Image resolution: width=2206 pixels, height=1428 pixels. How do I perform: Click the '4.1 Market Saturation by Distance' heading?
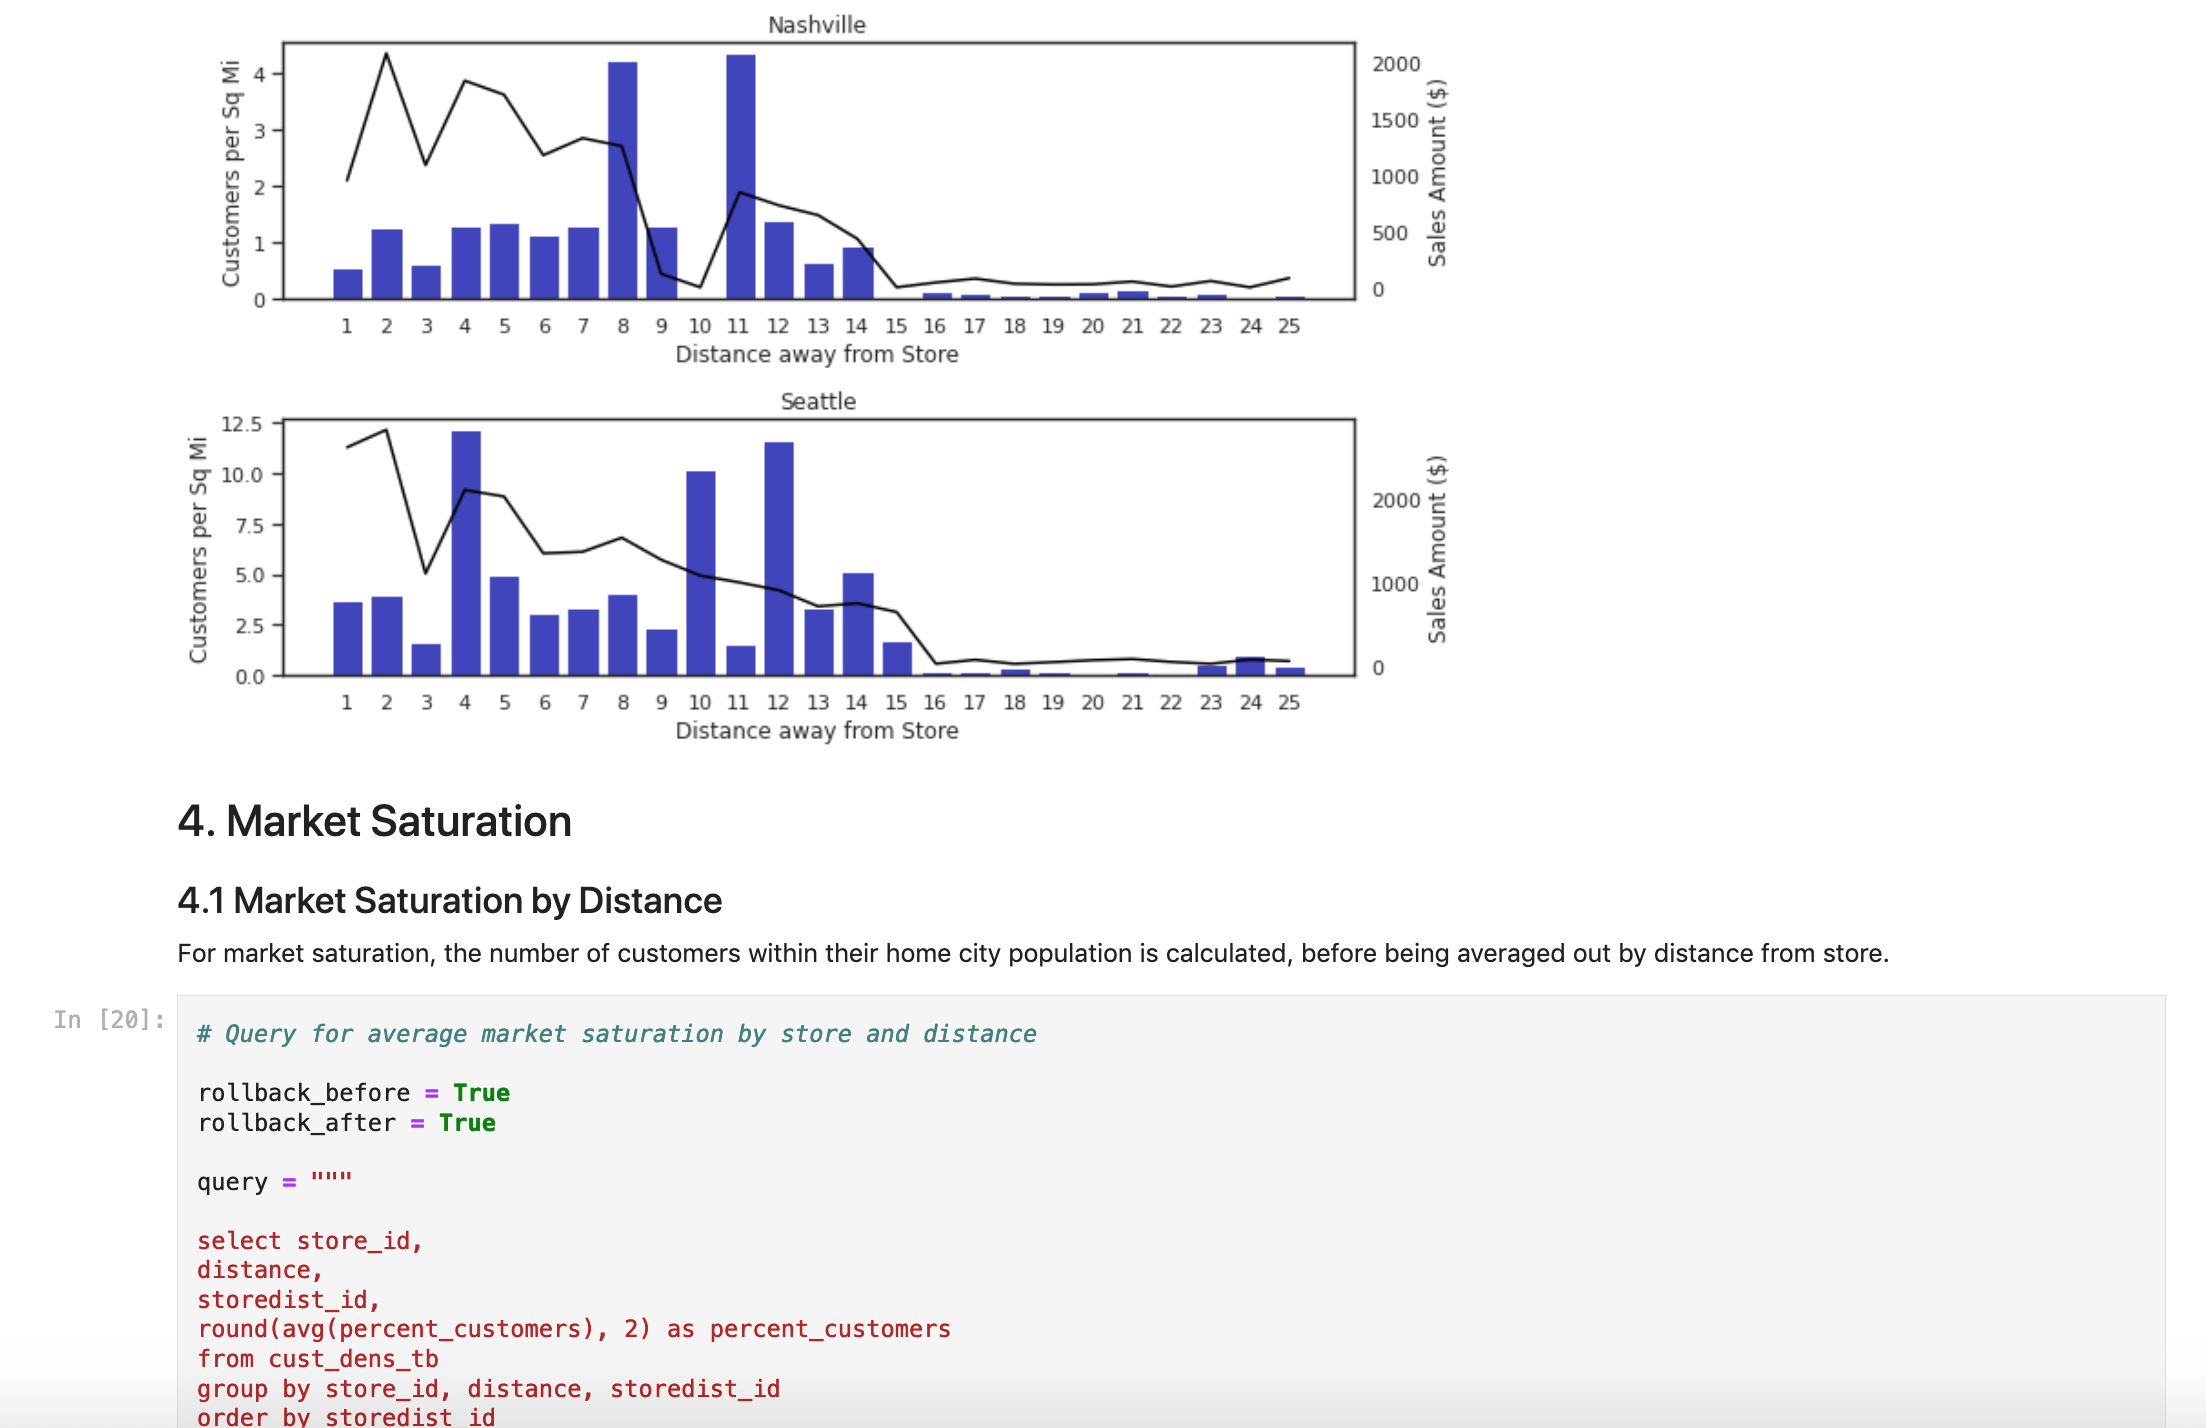[449, 901]
